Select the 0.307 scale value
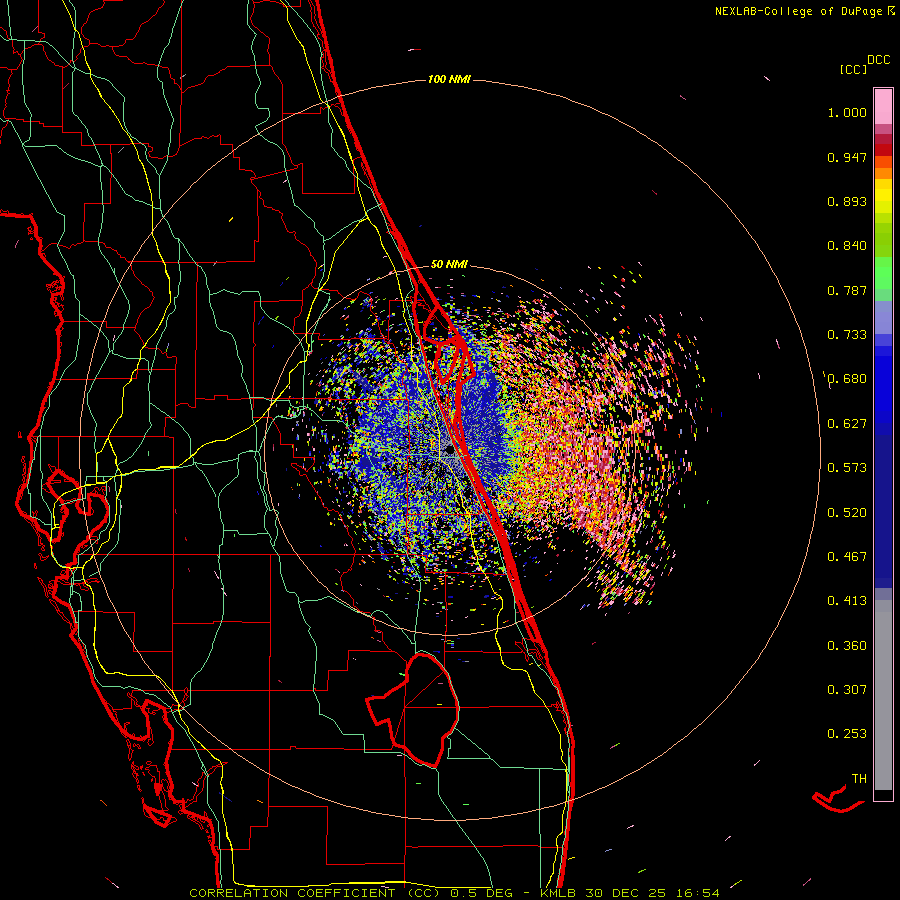This screenshot has height=900, width=900. pos(847,690)
